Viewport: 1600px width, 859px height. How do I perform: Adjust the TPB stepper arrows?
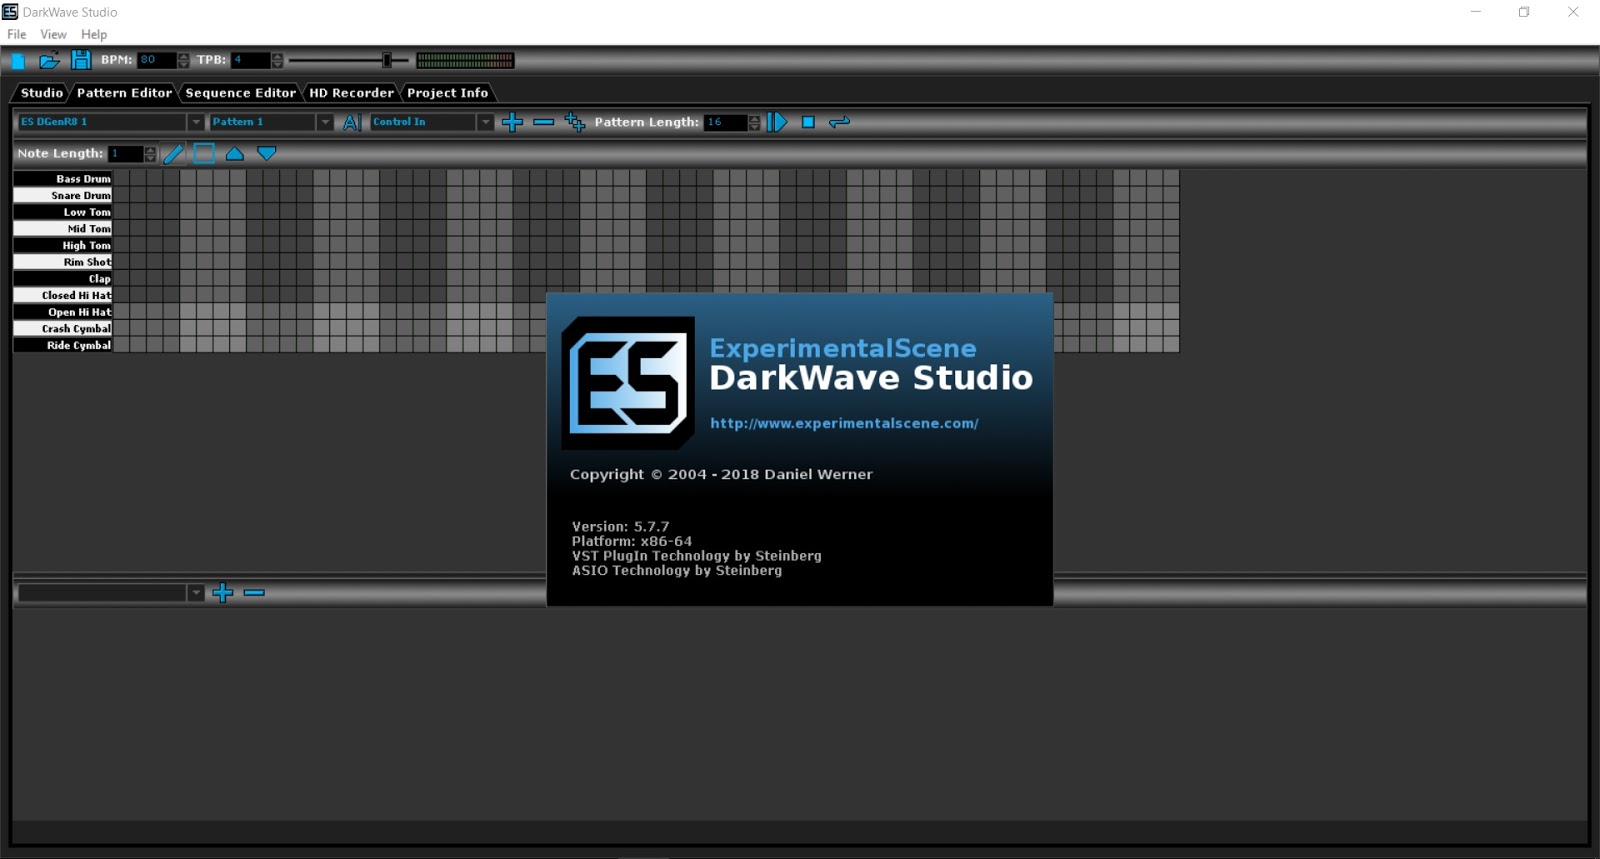tap(277, 60)
